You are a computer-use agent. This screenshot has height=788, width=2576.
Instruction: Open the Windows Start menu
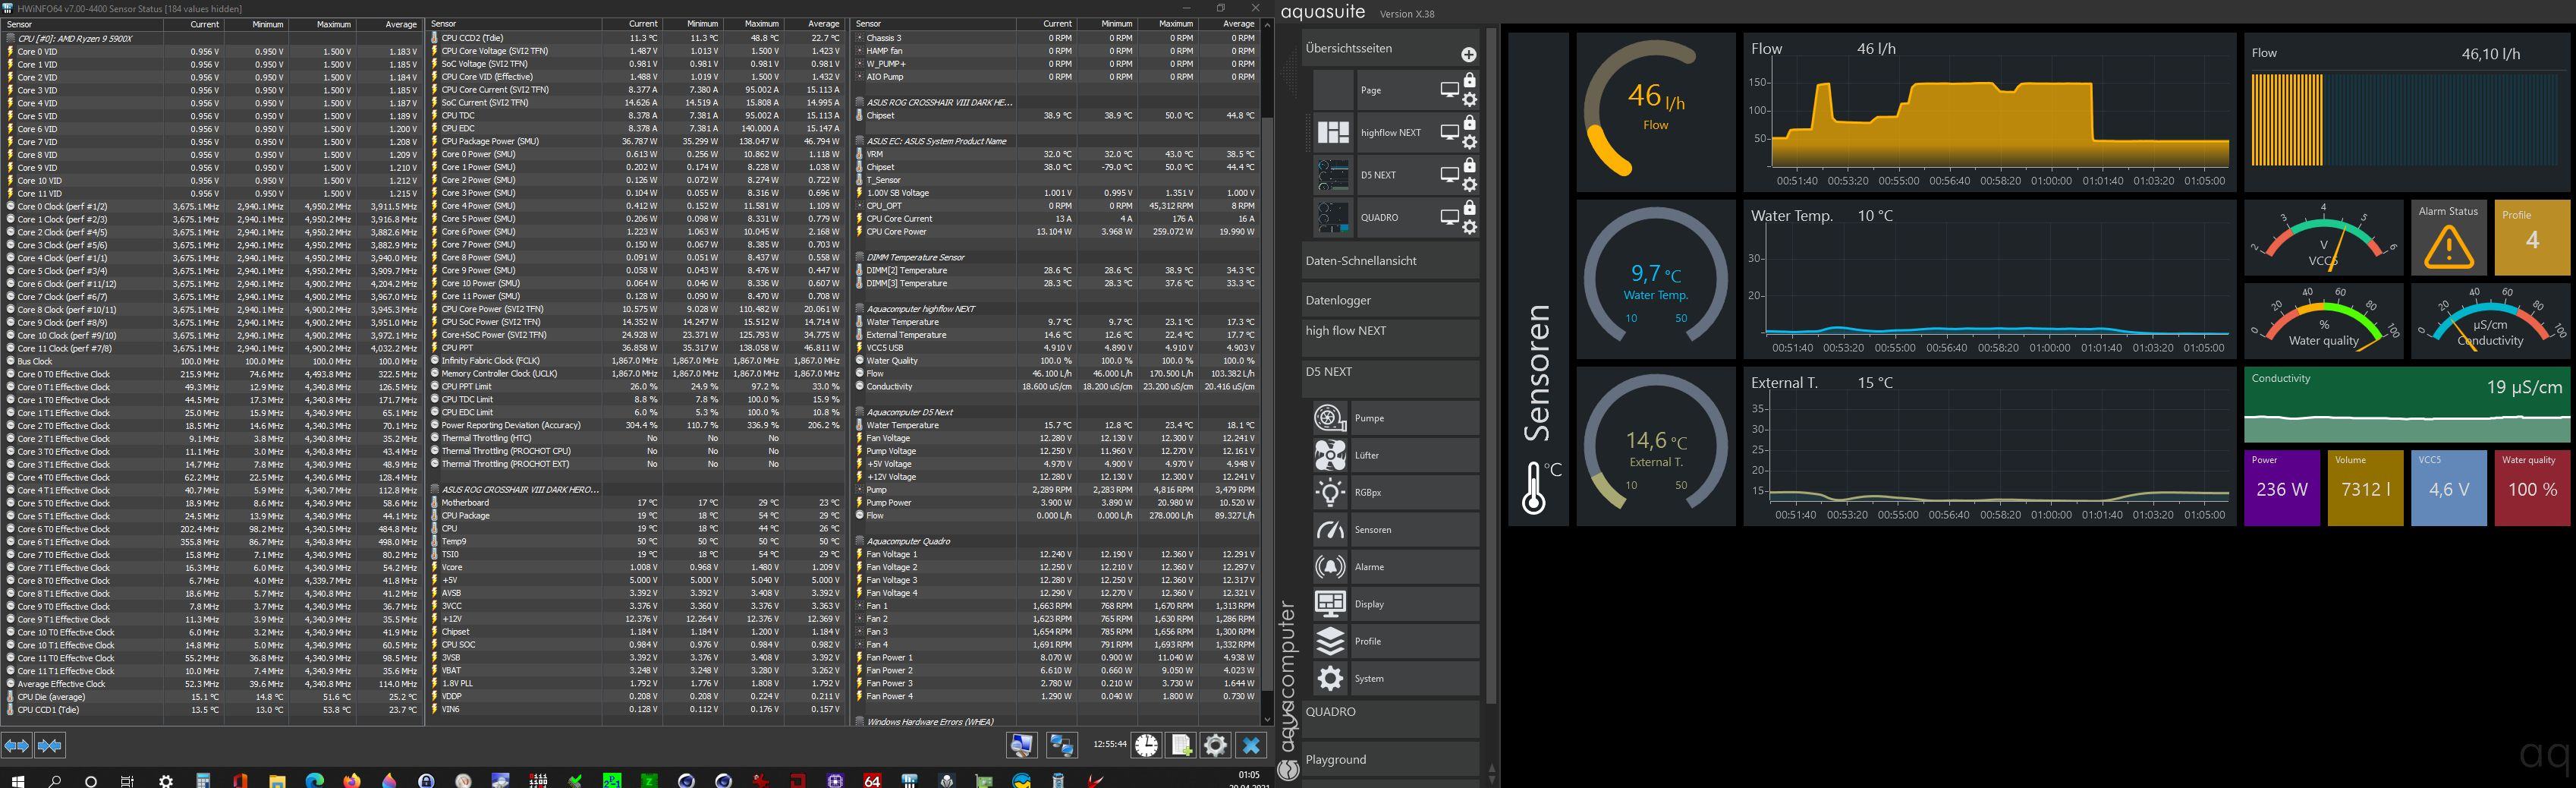click(17, 781)
